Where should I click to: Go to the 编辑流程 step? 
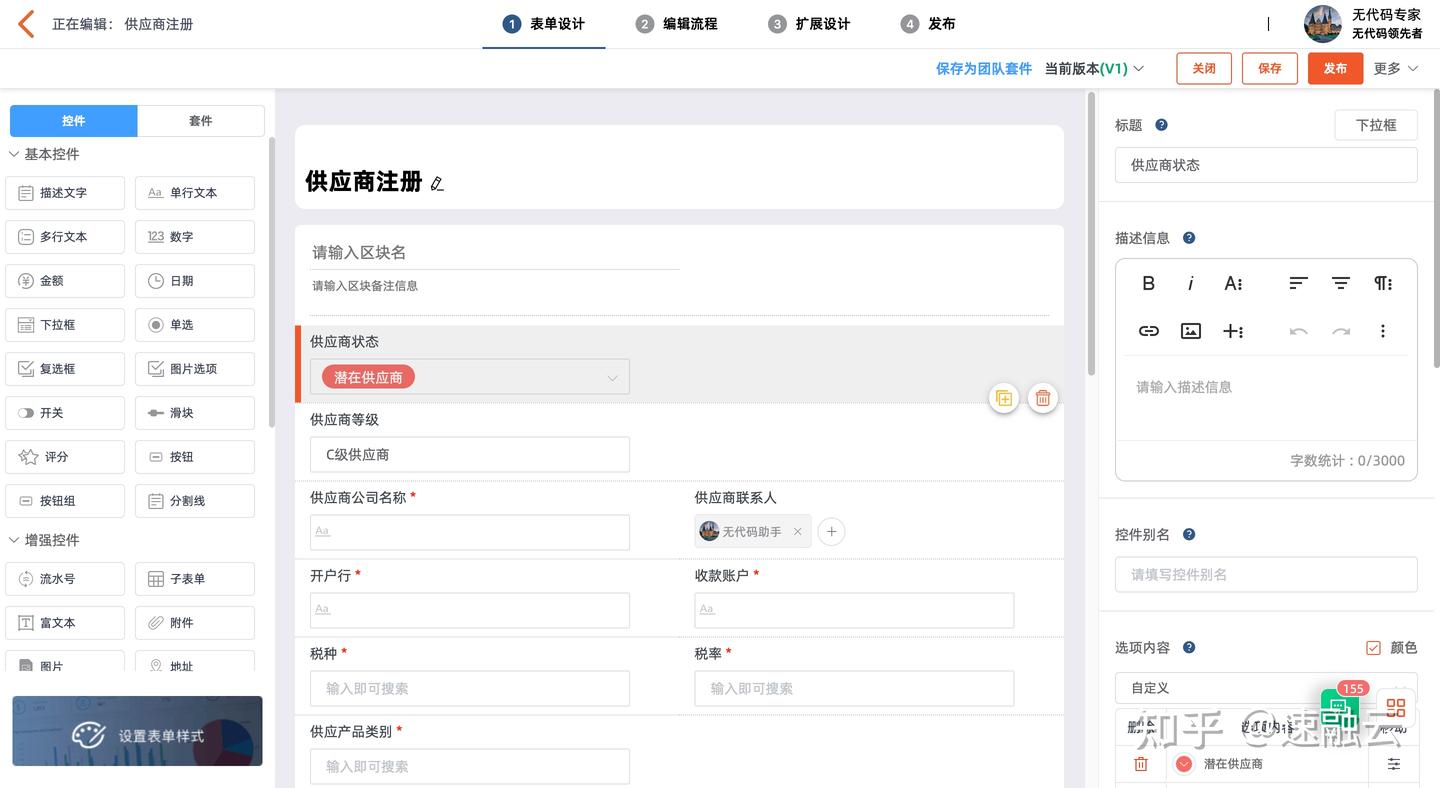tap(676, 23)
